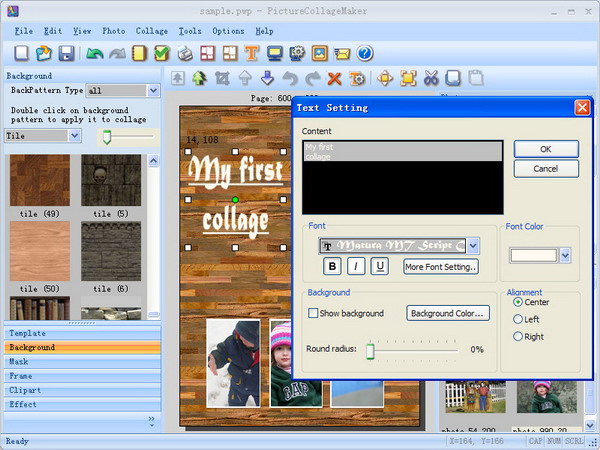
Task: Toggle Underline formatting button
Action: [x=380, y=266]
